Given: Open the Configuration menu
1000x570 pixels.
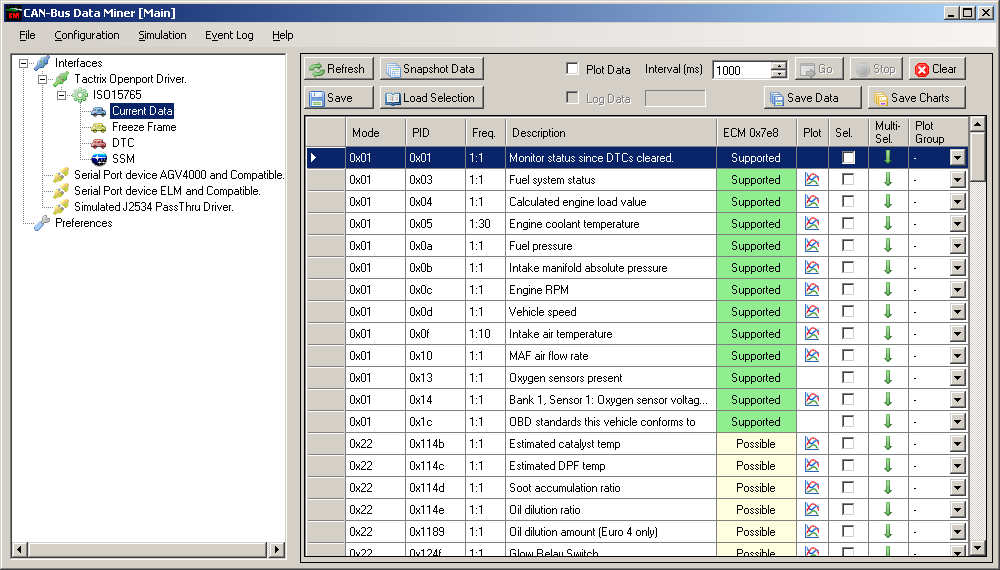Looking at the screenshot, I should (87, 35).
